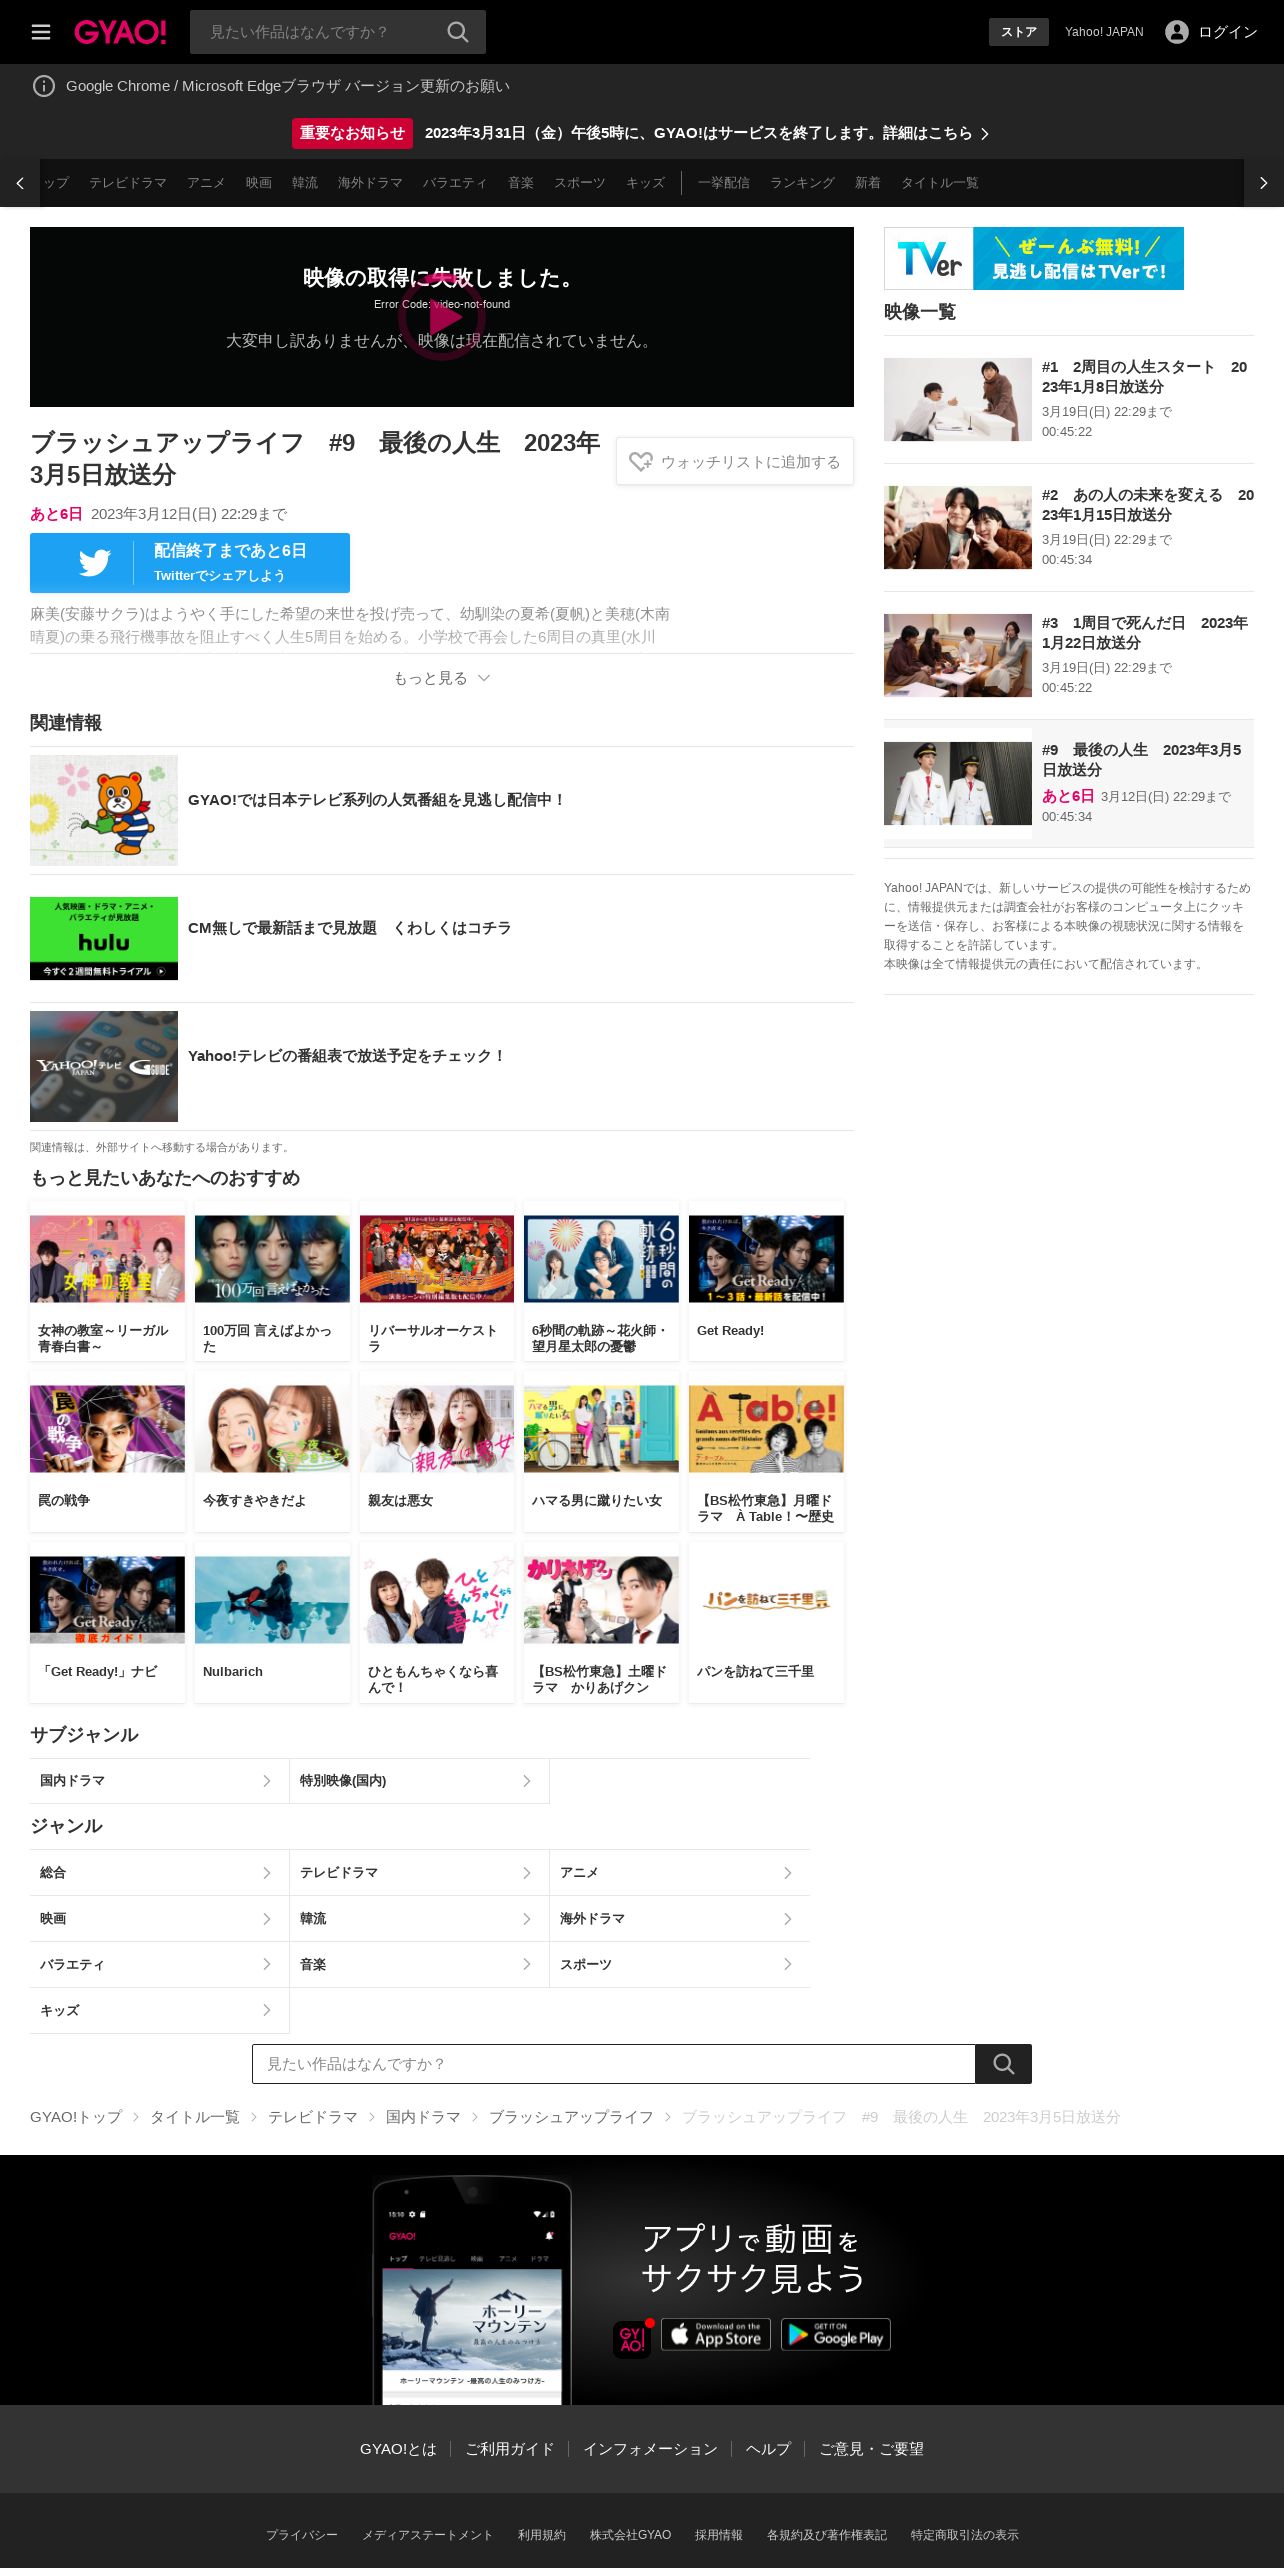Open 海外ドラマ genre row
1284x2568 pixels.
click(680, 1919)
